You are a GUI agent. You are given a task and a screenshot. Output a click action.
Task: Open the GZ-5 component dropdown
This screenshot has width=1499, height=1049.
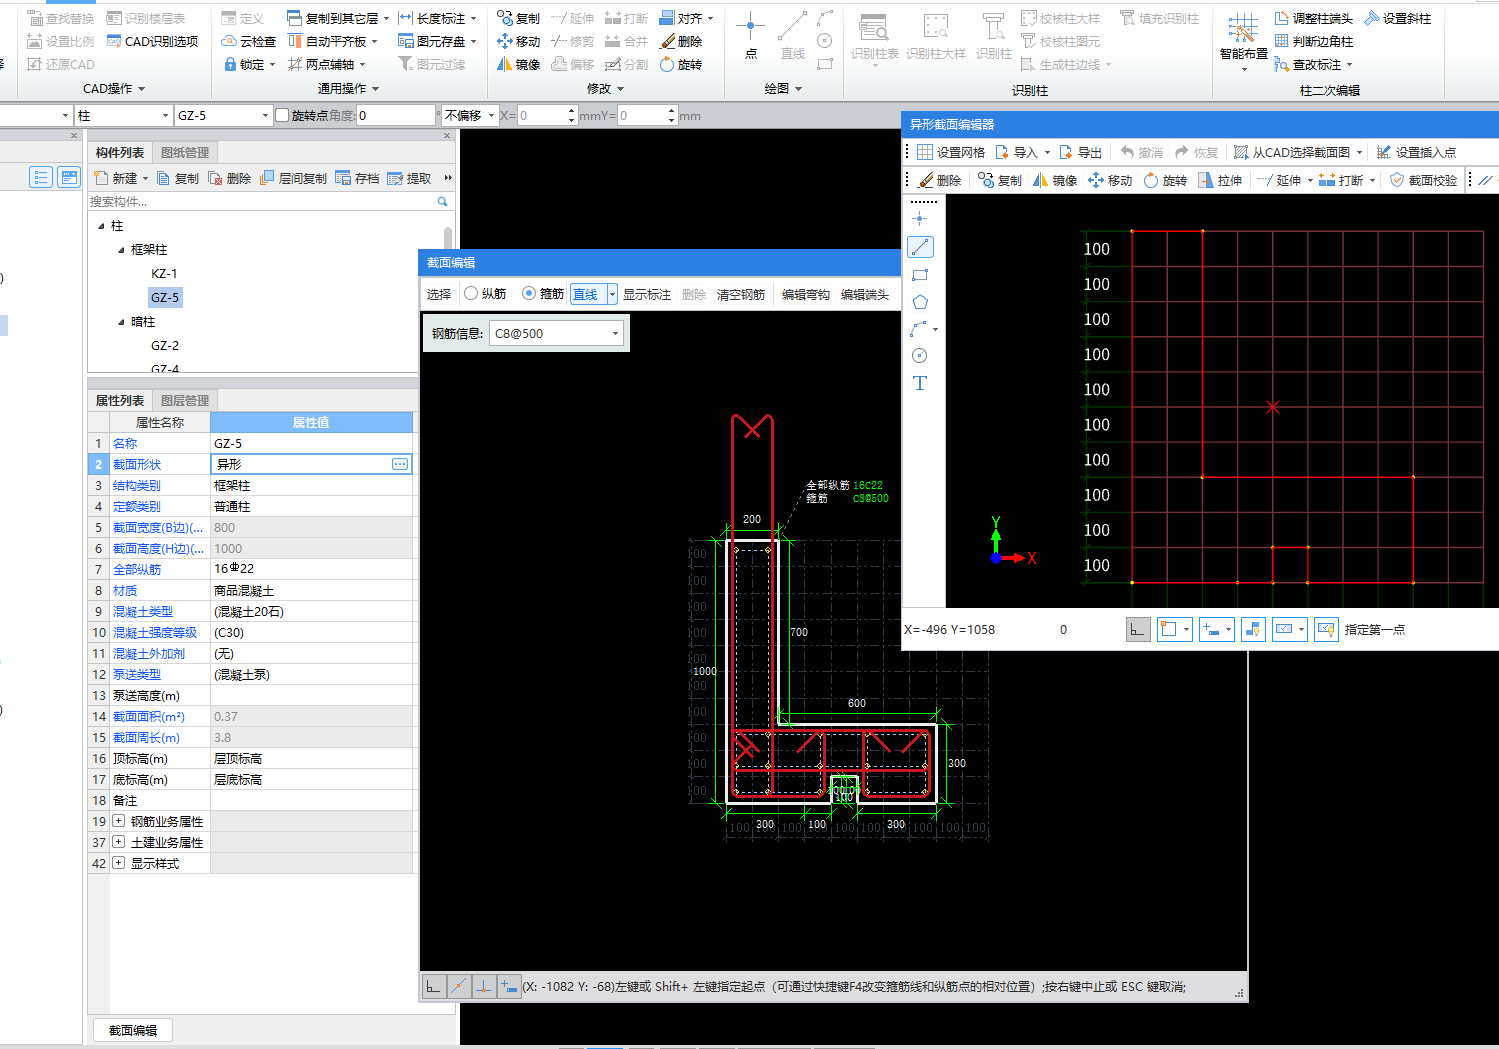265,116
